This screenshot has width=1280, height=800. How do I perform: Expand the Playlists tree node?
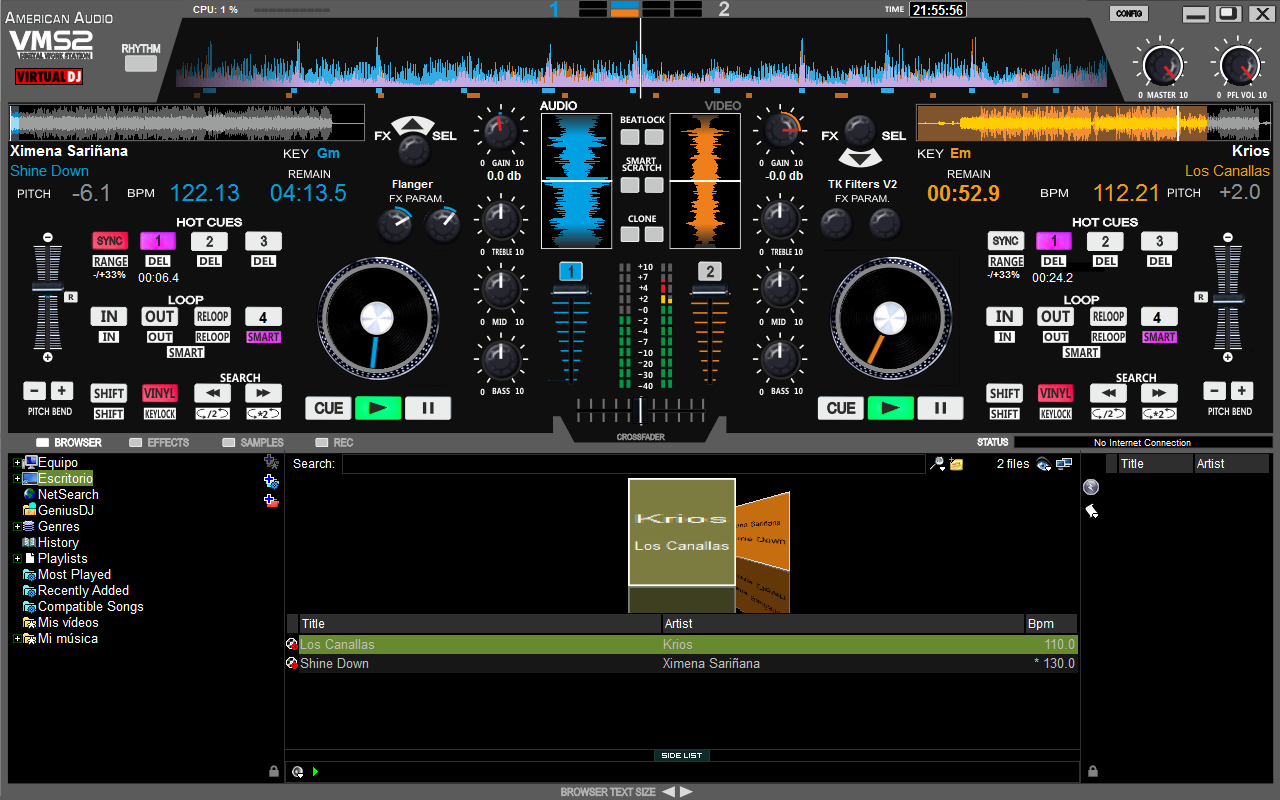point(17,559)
